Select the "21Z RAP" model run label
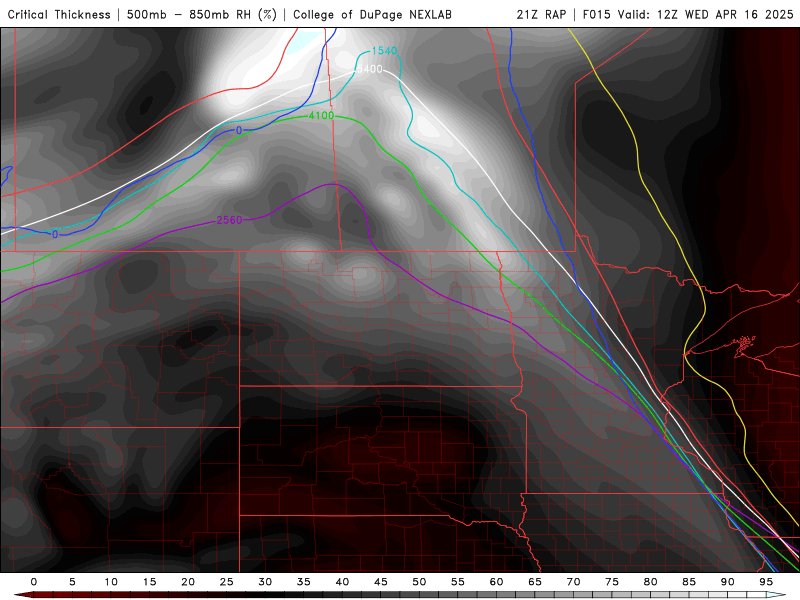Image resolution: width=800 pixels, height=600 pixels. 541,15
